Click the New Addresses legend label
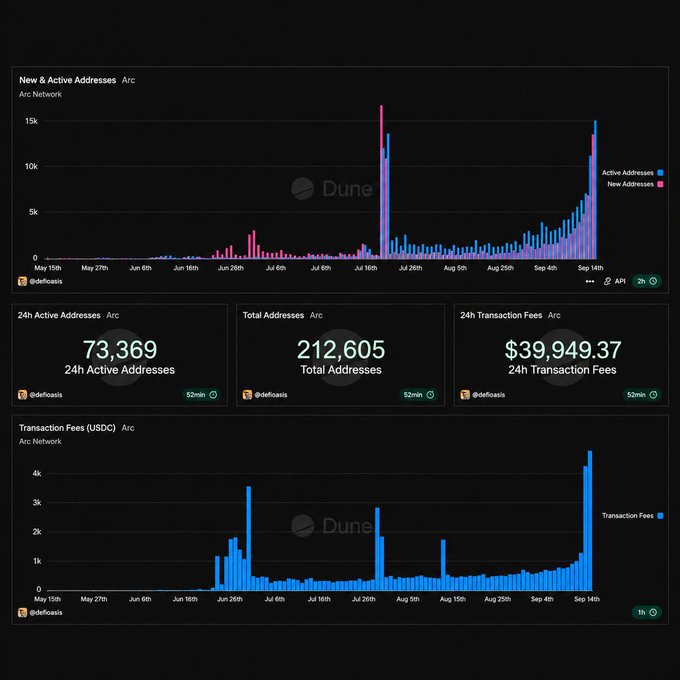The height and width of the screenshot is (680, 680). pos(630,184)
